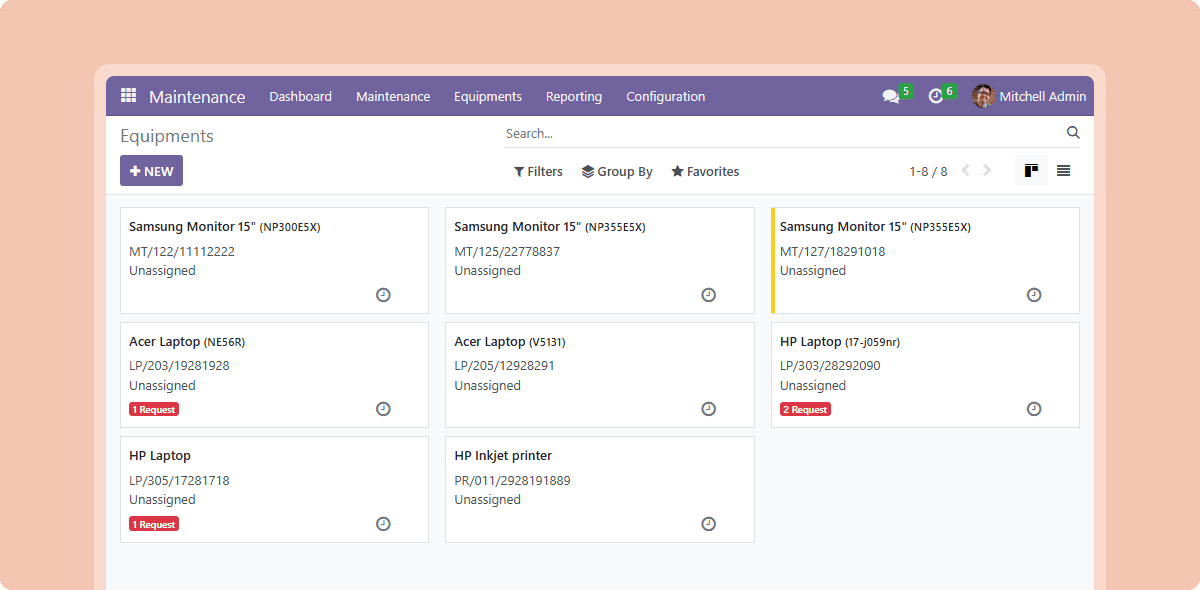Switch to kanban view
This screenshot has width=1200, height=590.
[x=1031, y=171]
